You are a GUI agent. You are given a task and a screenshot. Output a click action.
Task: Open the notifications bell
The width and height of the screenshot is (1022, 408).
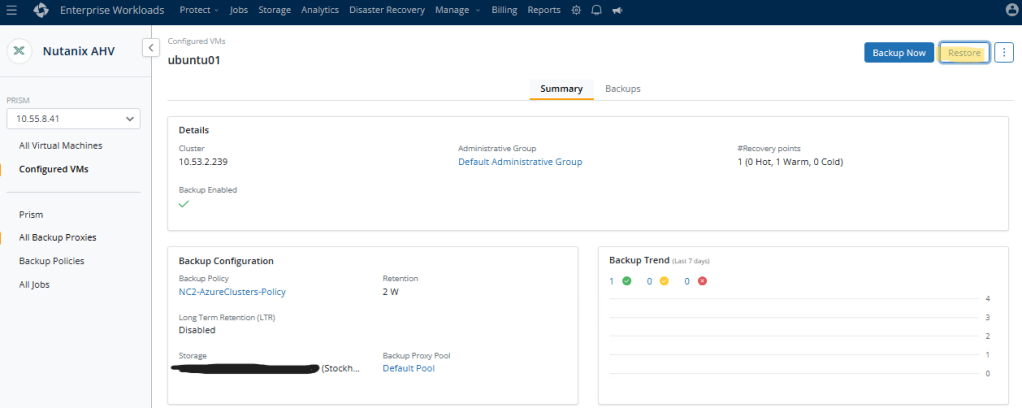[596, 10]
